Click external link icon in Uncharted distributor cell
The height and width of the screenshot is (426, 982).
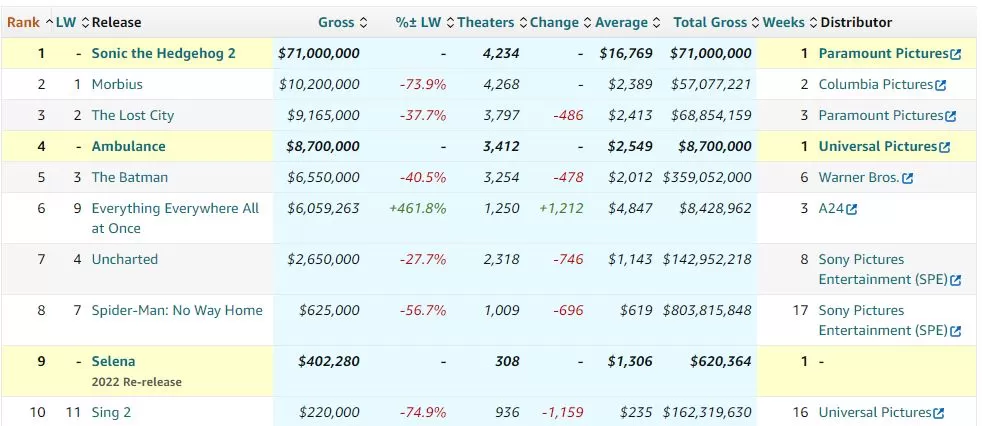point(955,280)
